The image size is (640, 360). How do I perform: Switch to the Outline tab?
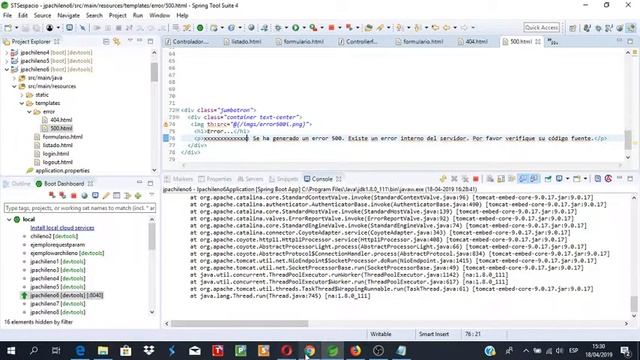17,184
